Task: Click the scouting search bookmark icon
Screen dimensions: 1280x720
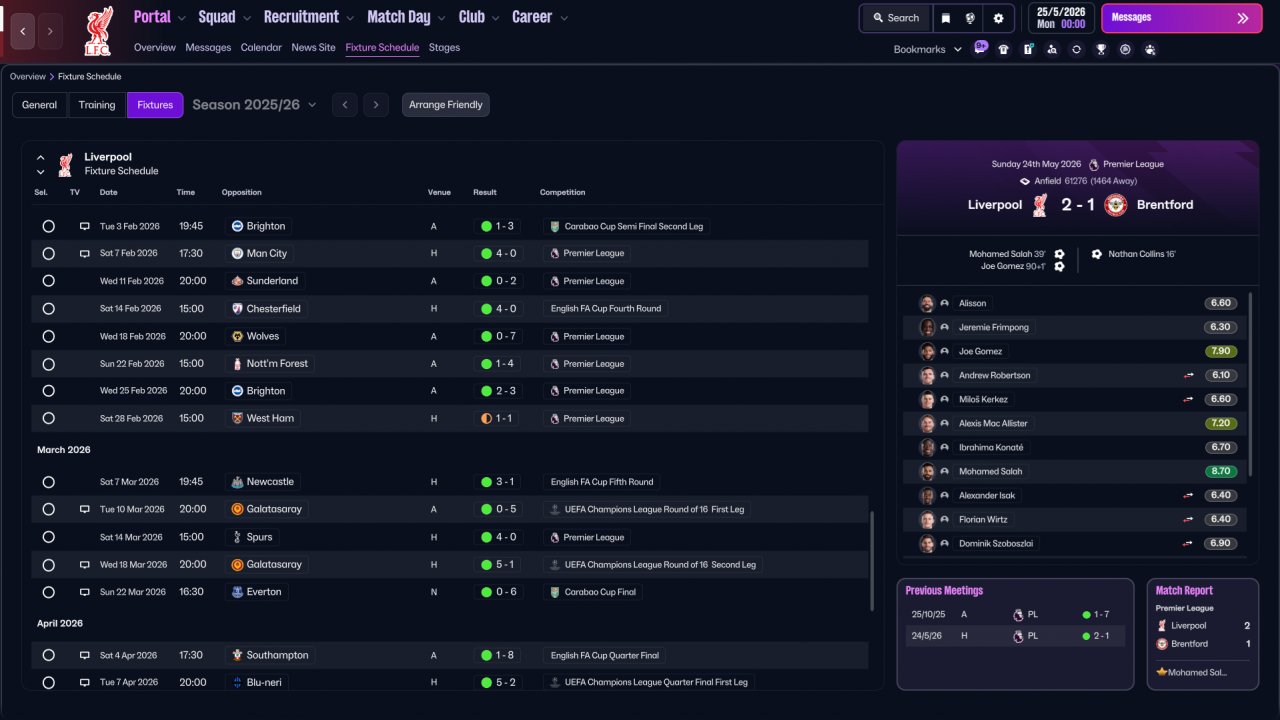Action: (x=1052, y=49)
